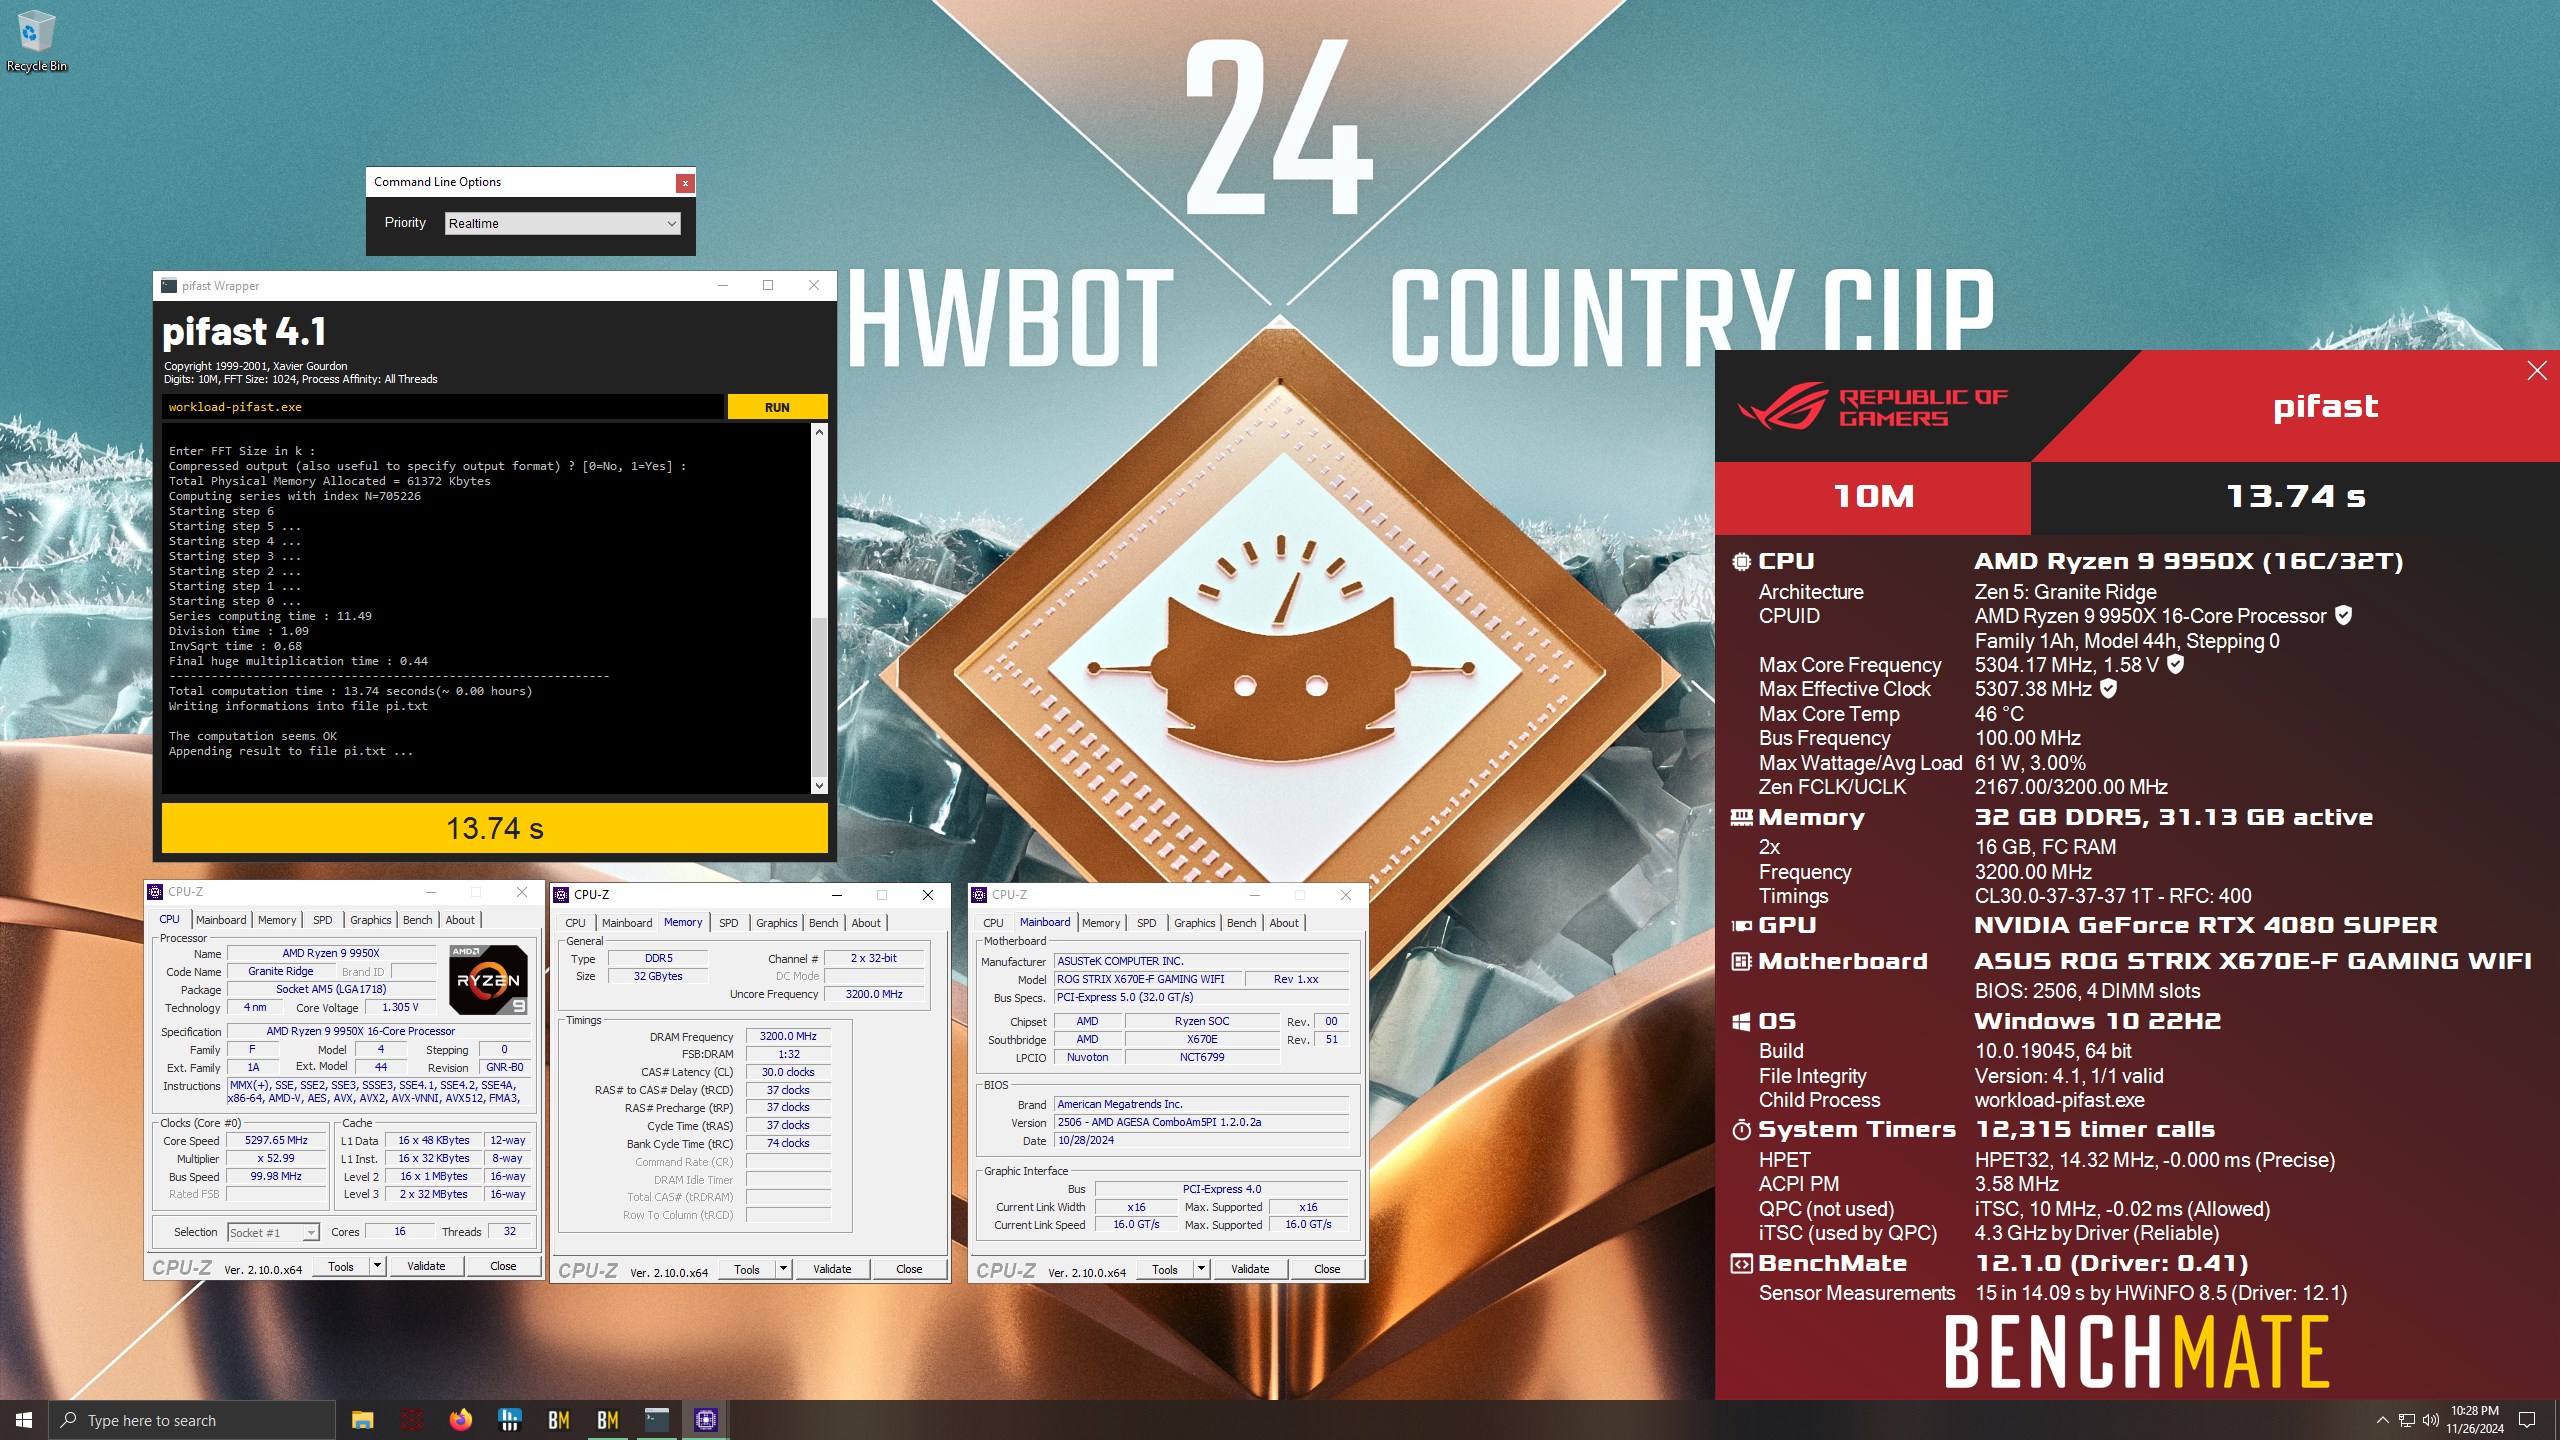Click the workload-pifast.exe input field

[442, 407]
